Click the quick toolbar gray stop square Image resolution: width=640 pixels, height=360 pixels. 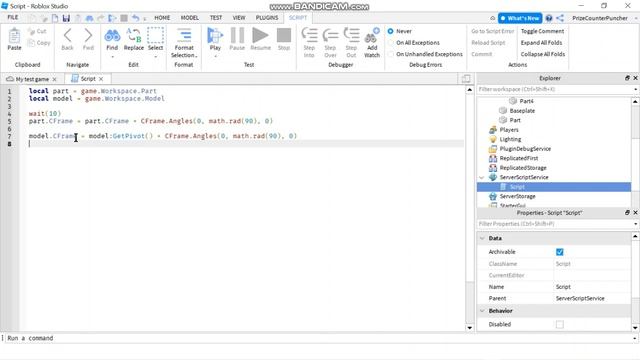point(124,18)
